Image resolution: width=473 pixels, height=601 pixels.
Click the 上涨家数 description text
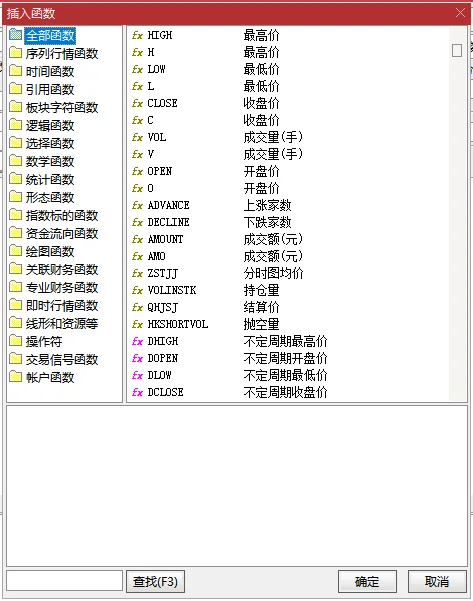pyautogui.click(x=268, y=205)
